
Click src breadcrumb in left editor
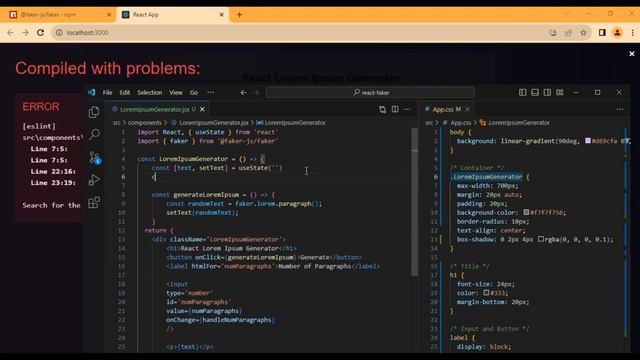click(x=117, y=123)
